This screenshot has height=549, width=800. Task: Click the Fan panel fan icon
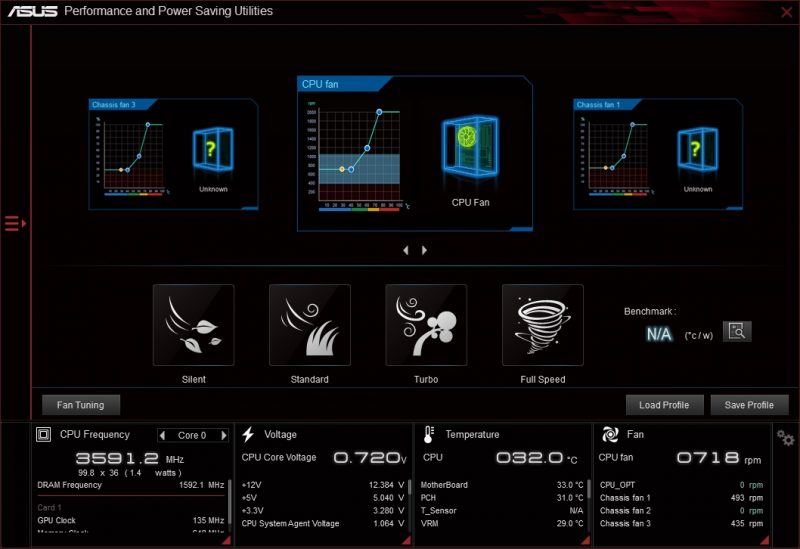tap(610, 434)
